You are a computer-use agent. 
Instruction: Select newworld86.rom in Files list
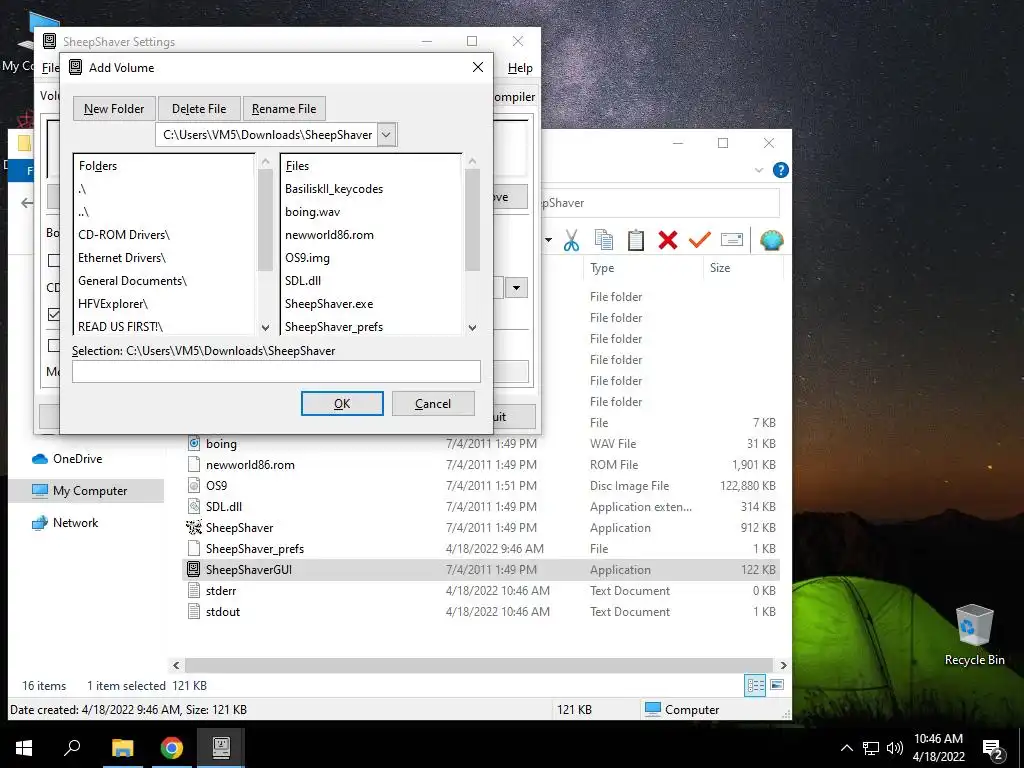330,234
